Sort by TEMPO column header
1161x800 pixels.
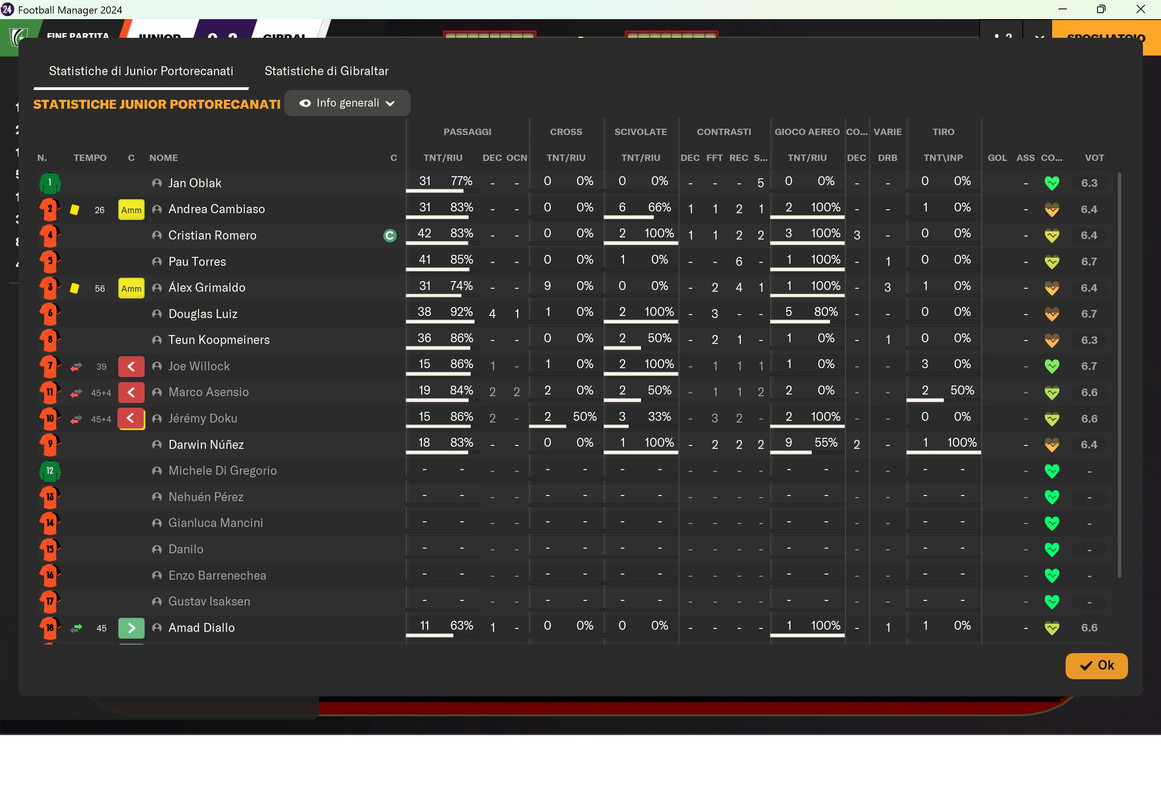pyautogui.click(x=90, y=158)
